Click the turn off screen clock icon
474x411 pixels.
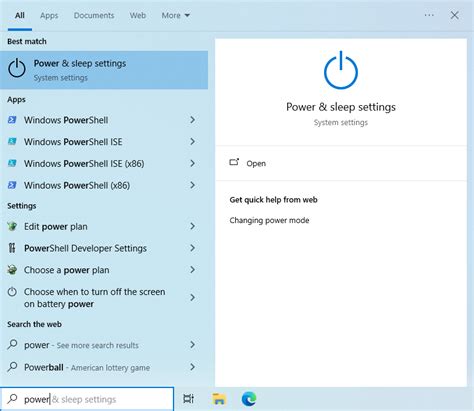pos(12,292)
